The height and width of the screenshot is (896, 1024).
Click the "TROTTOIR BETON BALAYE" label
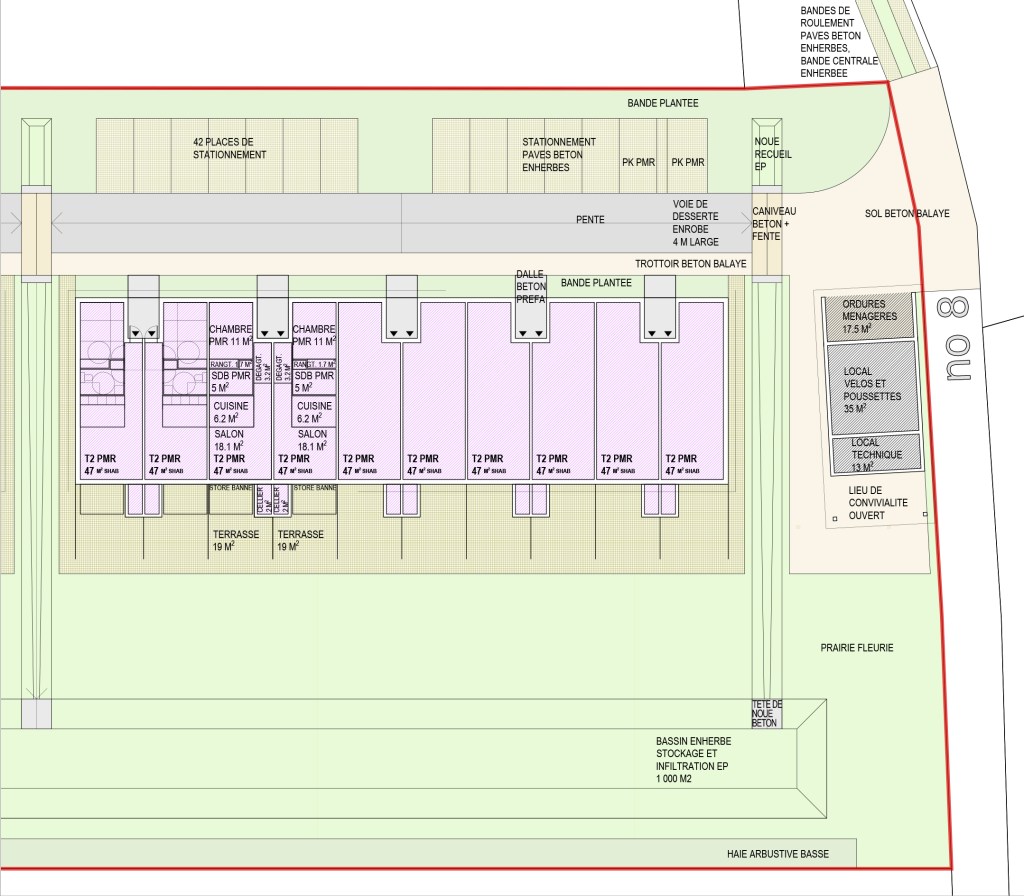[x=690, y=264]
